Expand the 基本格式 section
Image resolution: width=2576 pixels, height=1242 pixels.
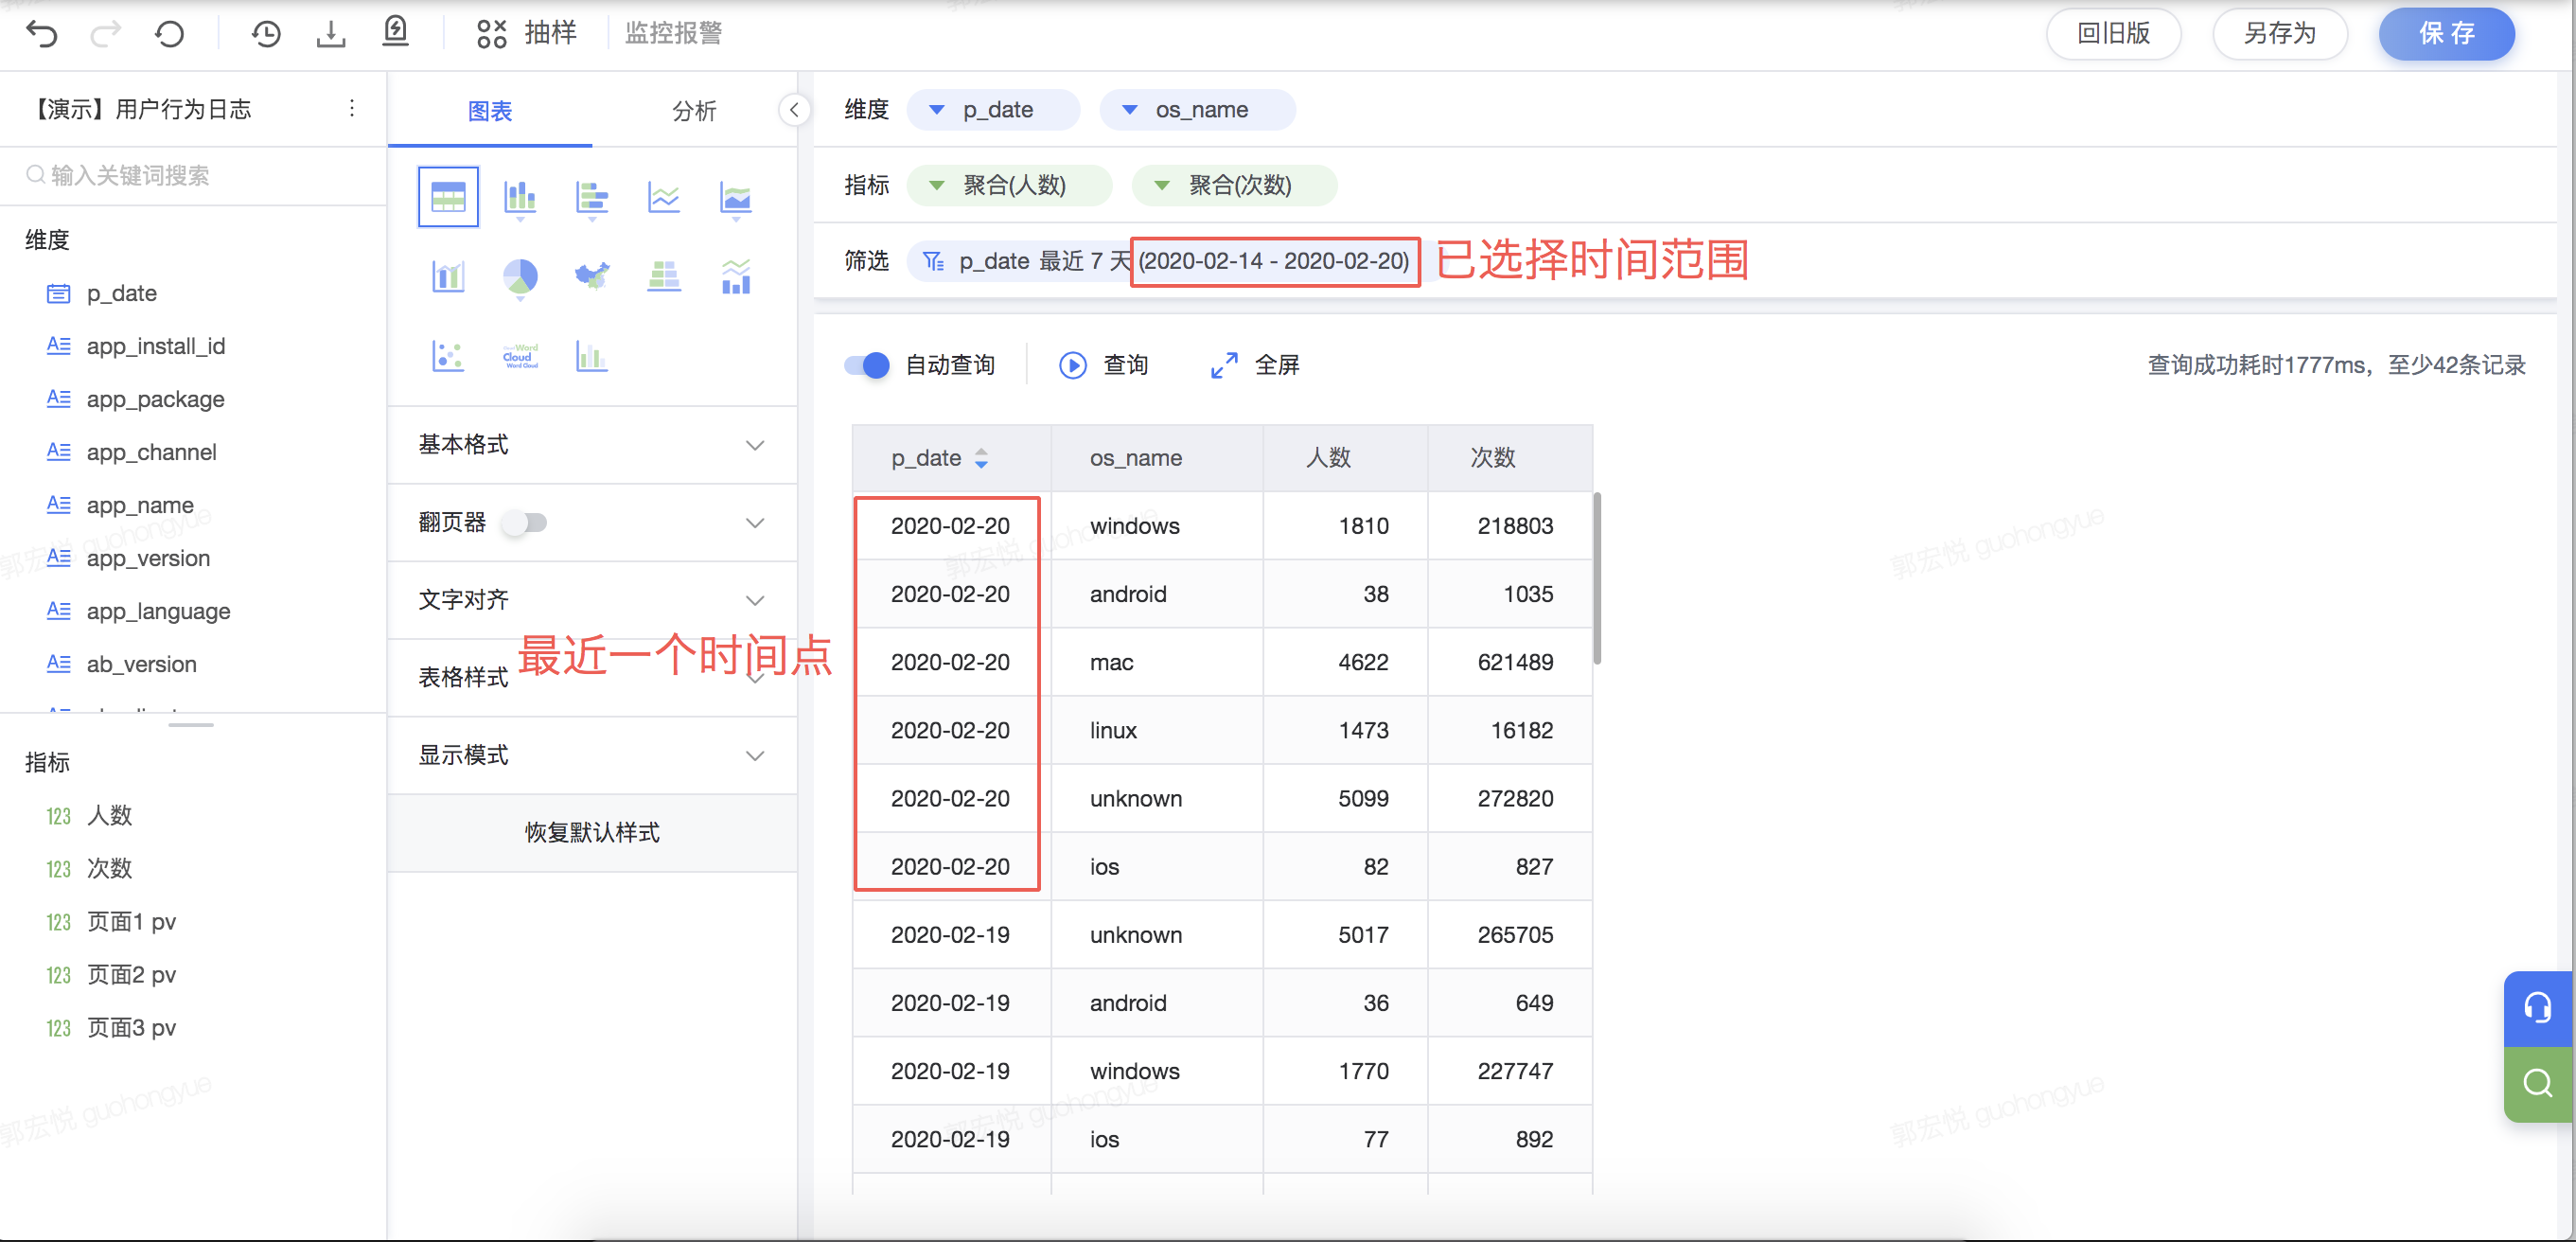(x=592, y=445)
